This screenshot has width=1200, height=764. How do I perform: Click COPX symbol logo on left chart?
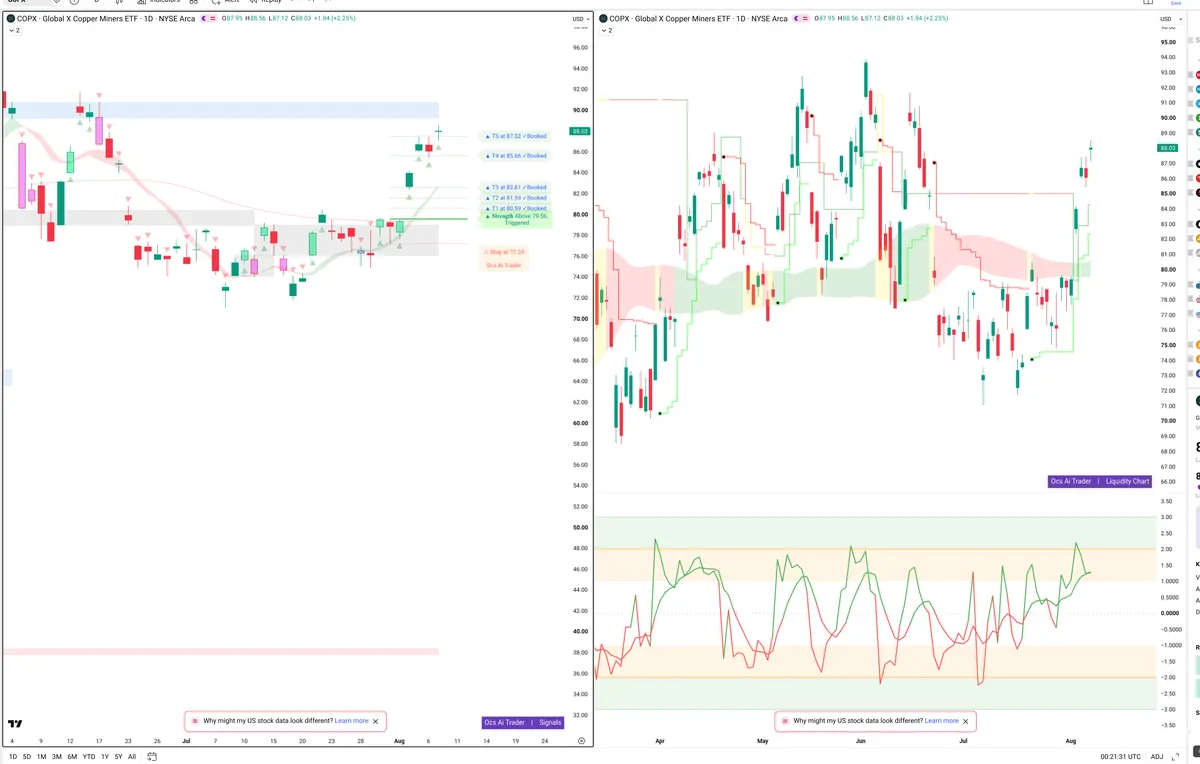pos(11,19)
